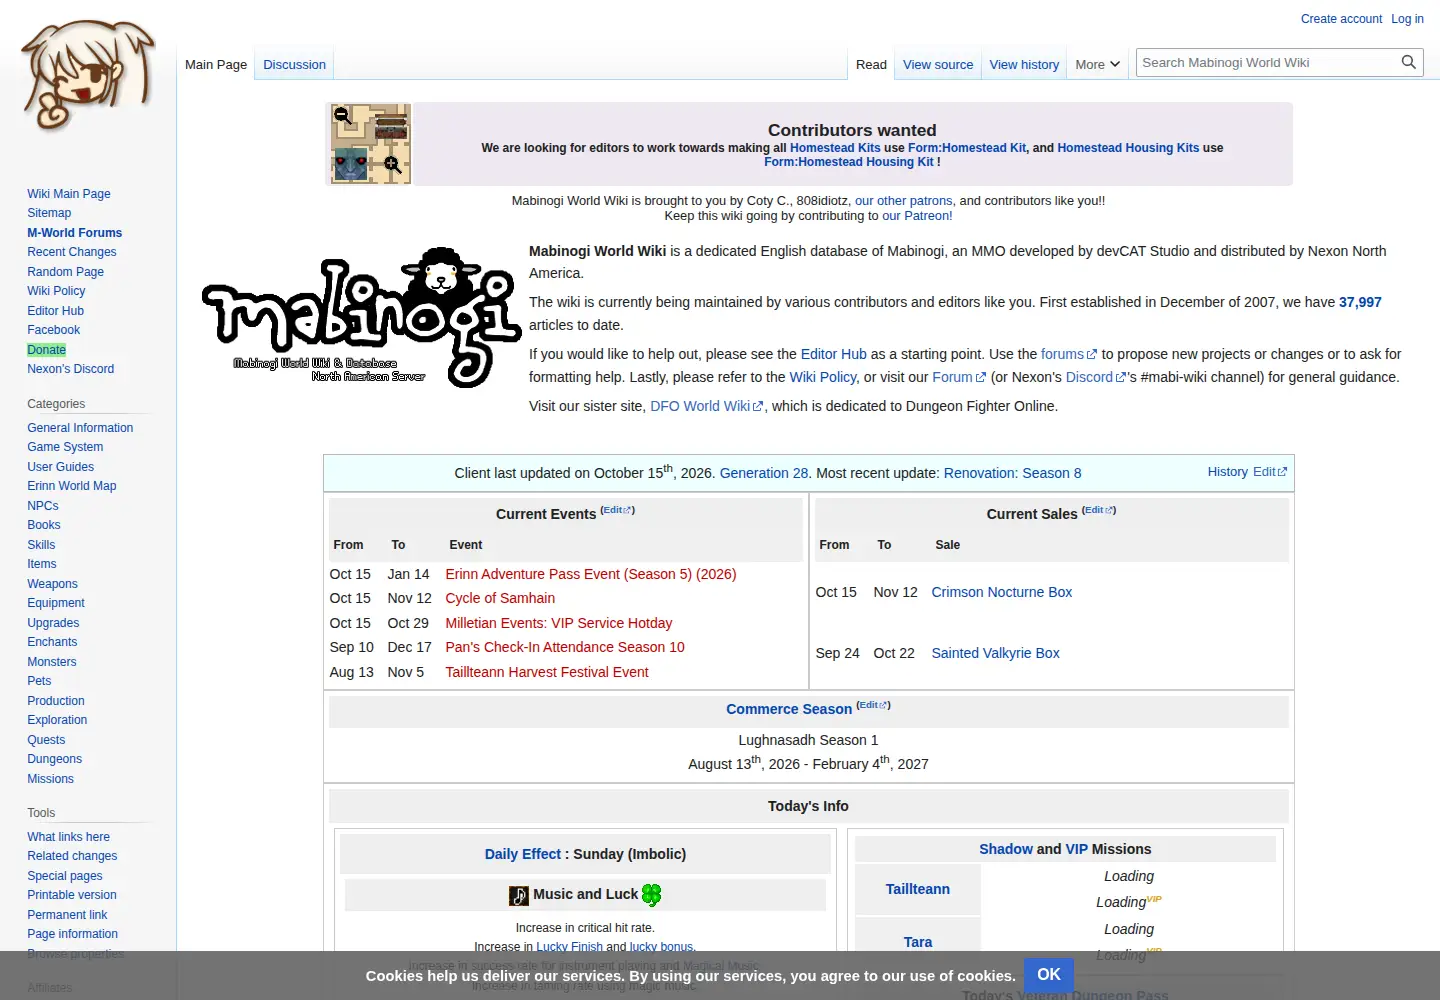This screenshot has height=1000, width=1440.
Task: Focus the Search Mabinogi World Wiki field
Action: [x=1268, y=62]
